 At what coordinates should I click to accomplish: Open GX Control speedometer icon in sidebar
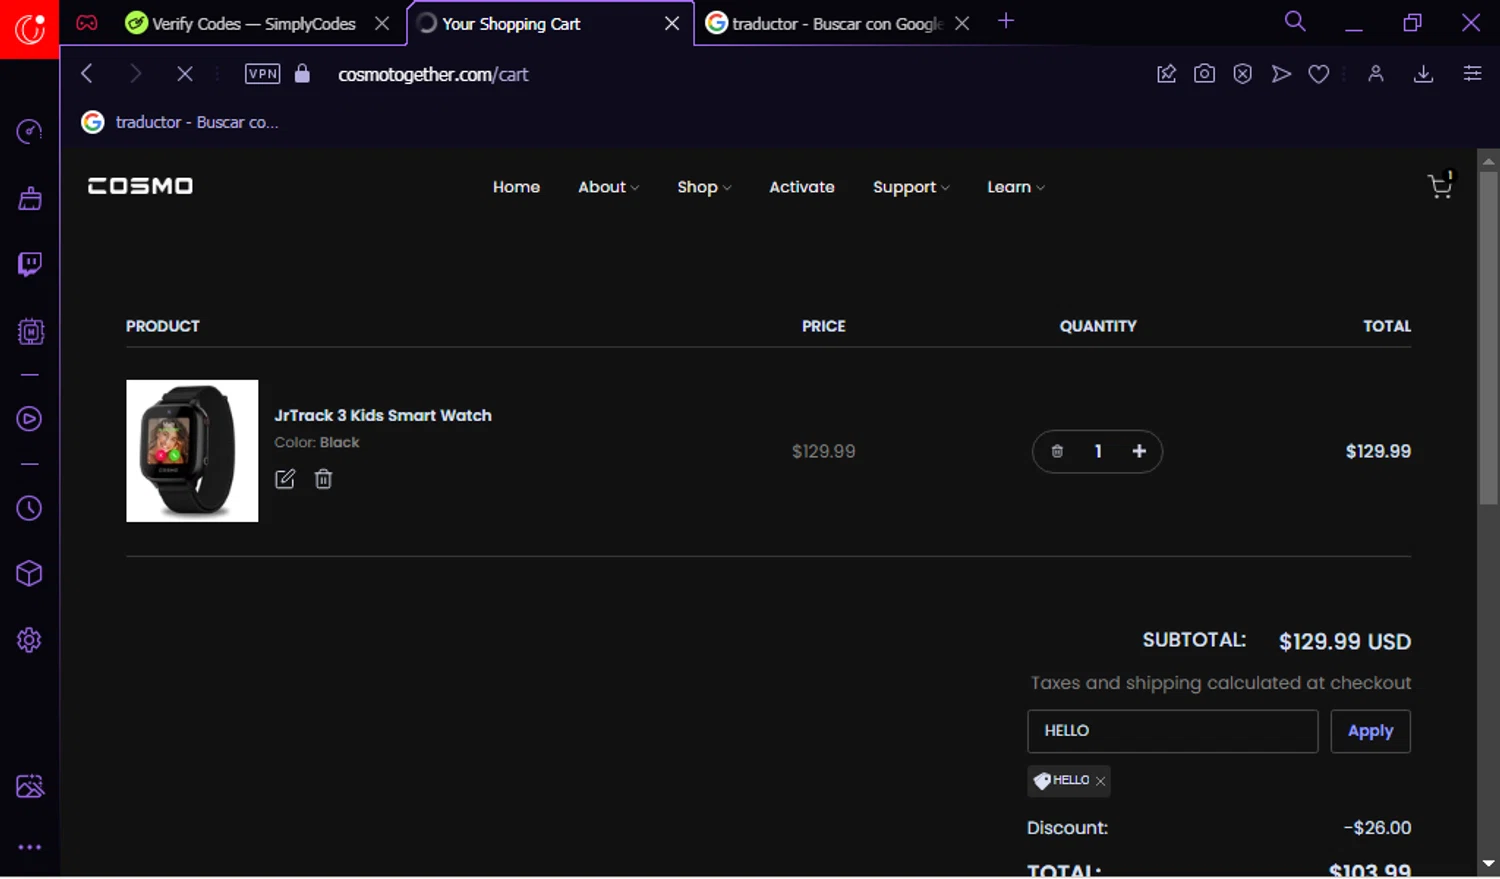tap(29, 132)
